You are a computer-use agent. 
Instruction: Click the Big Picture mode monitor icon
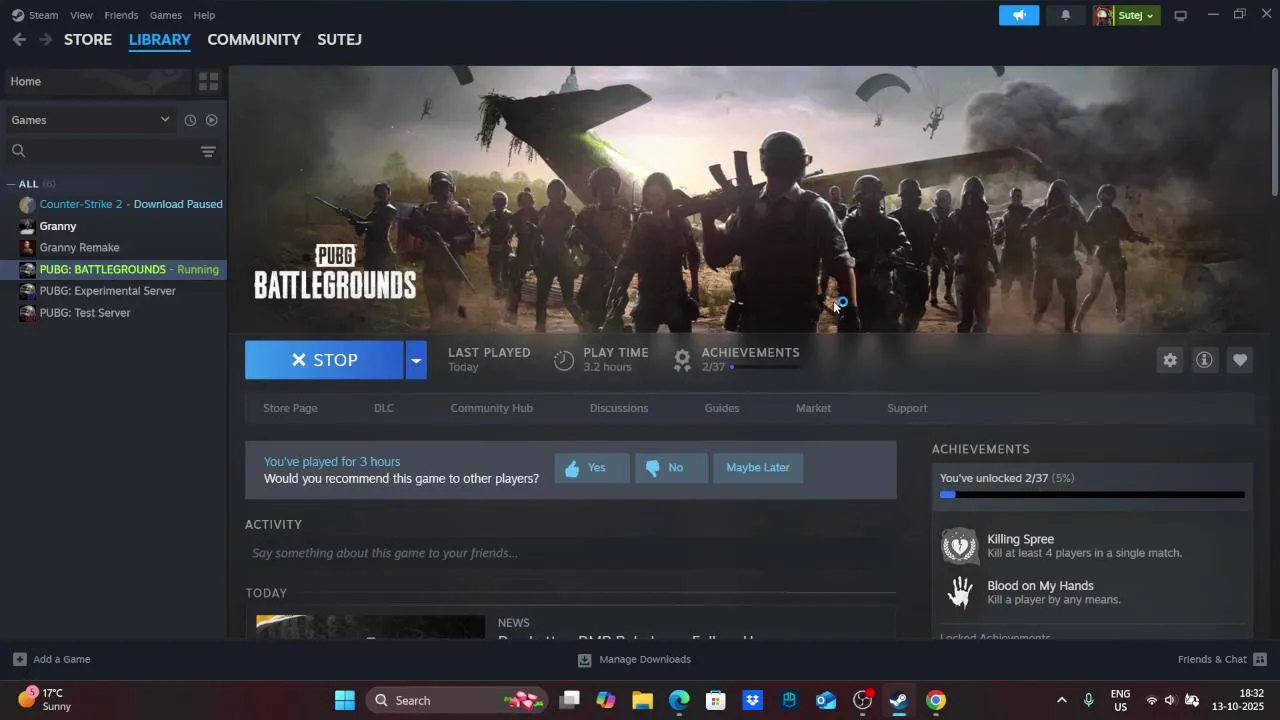pyautogui.click(x=1180, y=15)
